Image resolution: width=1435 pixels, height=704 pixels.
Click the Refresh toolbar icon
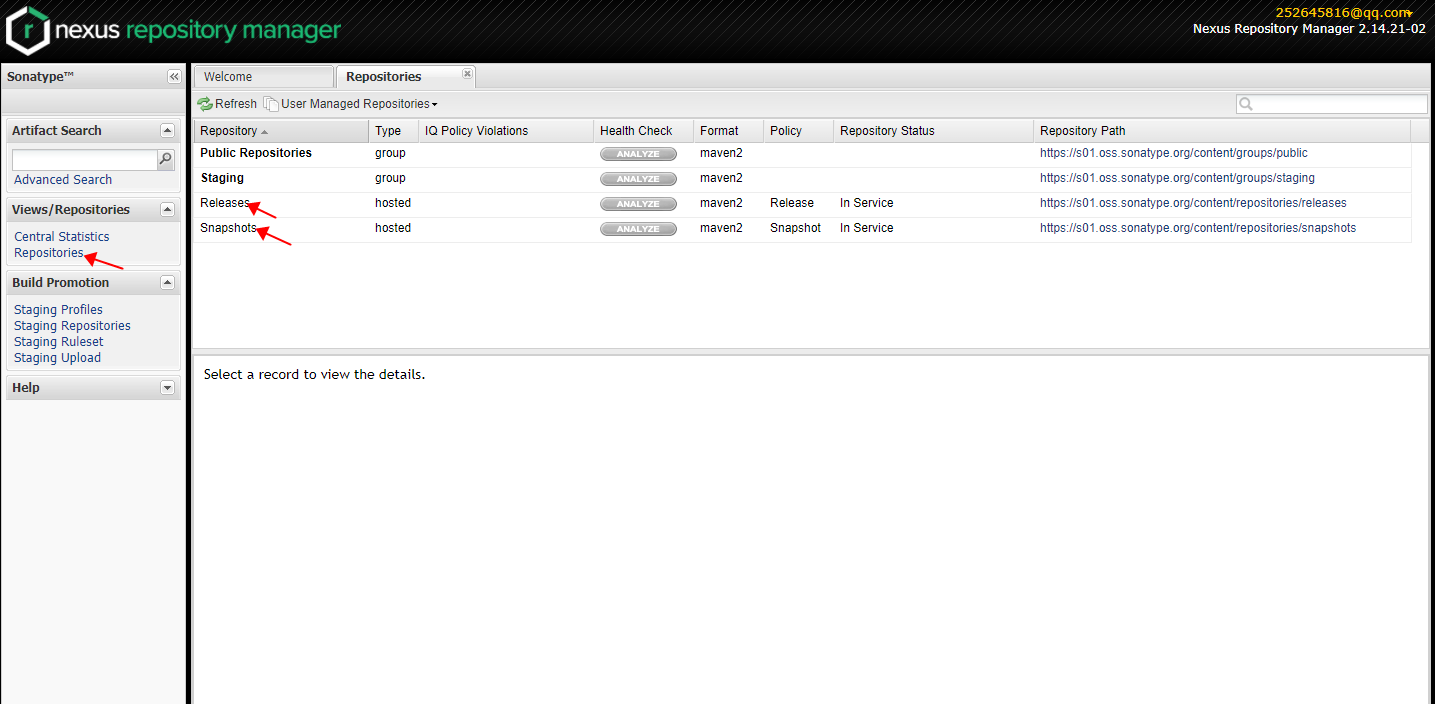(205, 104)
